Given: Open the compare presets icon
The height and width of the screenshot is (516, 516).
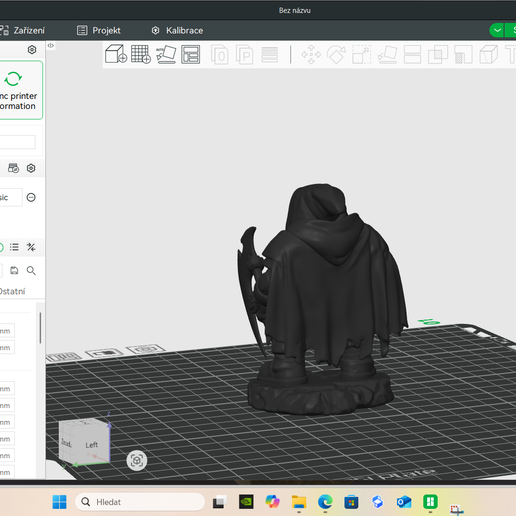Looking at the screenshot, I should (31, 247).
